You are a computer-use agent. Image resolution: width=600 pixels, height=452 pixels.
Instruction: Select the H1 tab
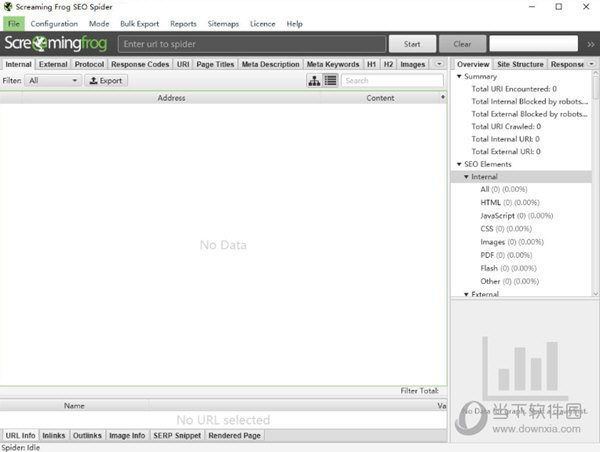371,64
